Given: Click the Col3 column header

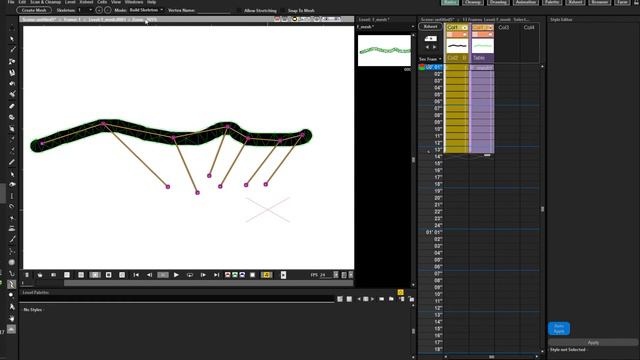Looking at the screenshot, I should [504, 27].
